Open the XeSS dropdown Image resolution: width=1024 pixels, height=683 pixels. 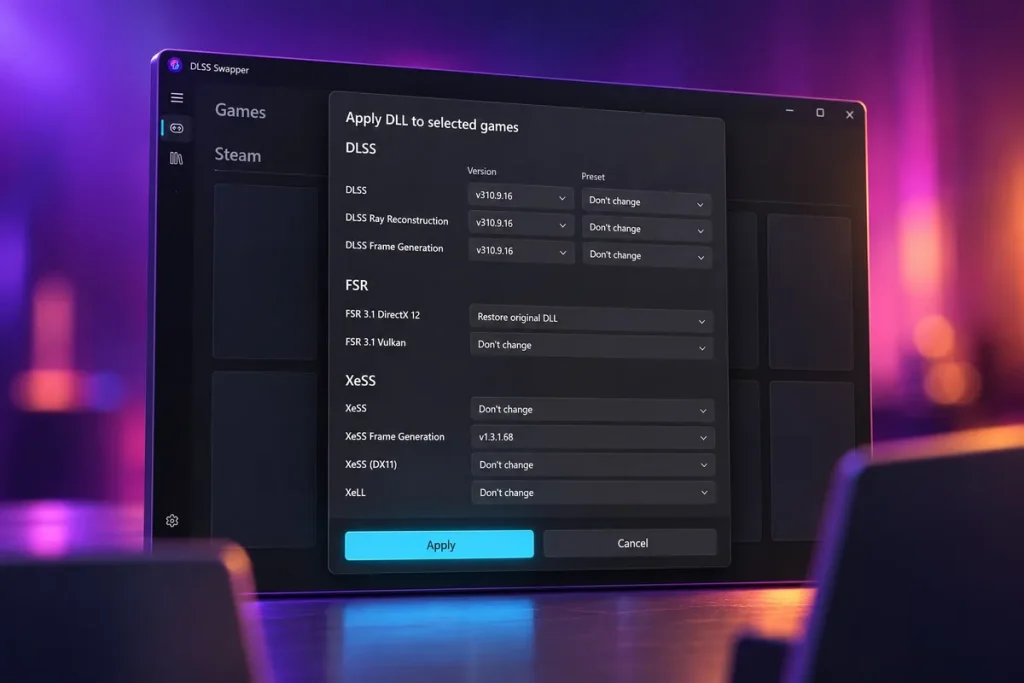pos(592,409)
